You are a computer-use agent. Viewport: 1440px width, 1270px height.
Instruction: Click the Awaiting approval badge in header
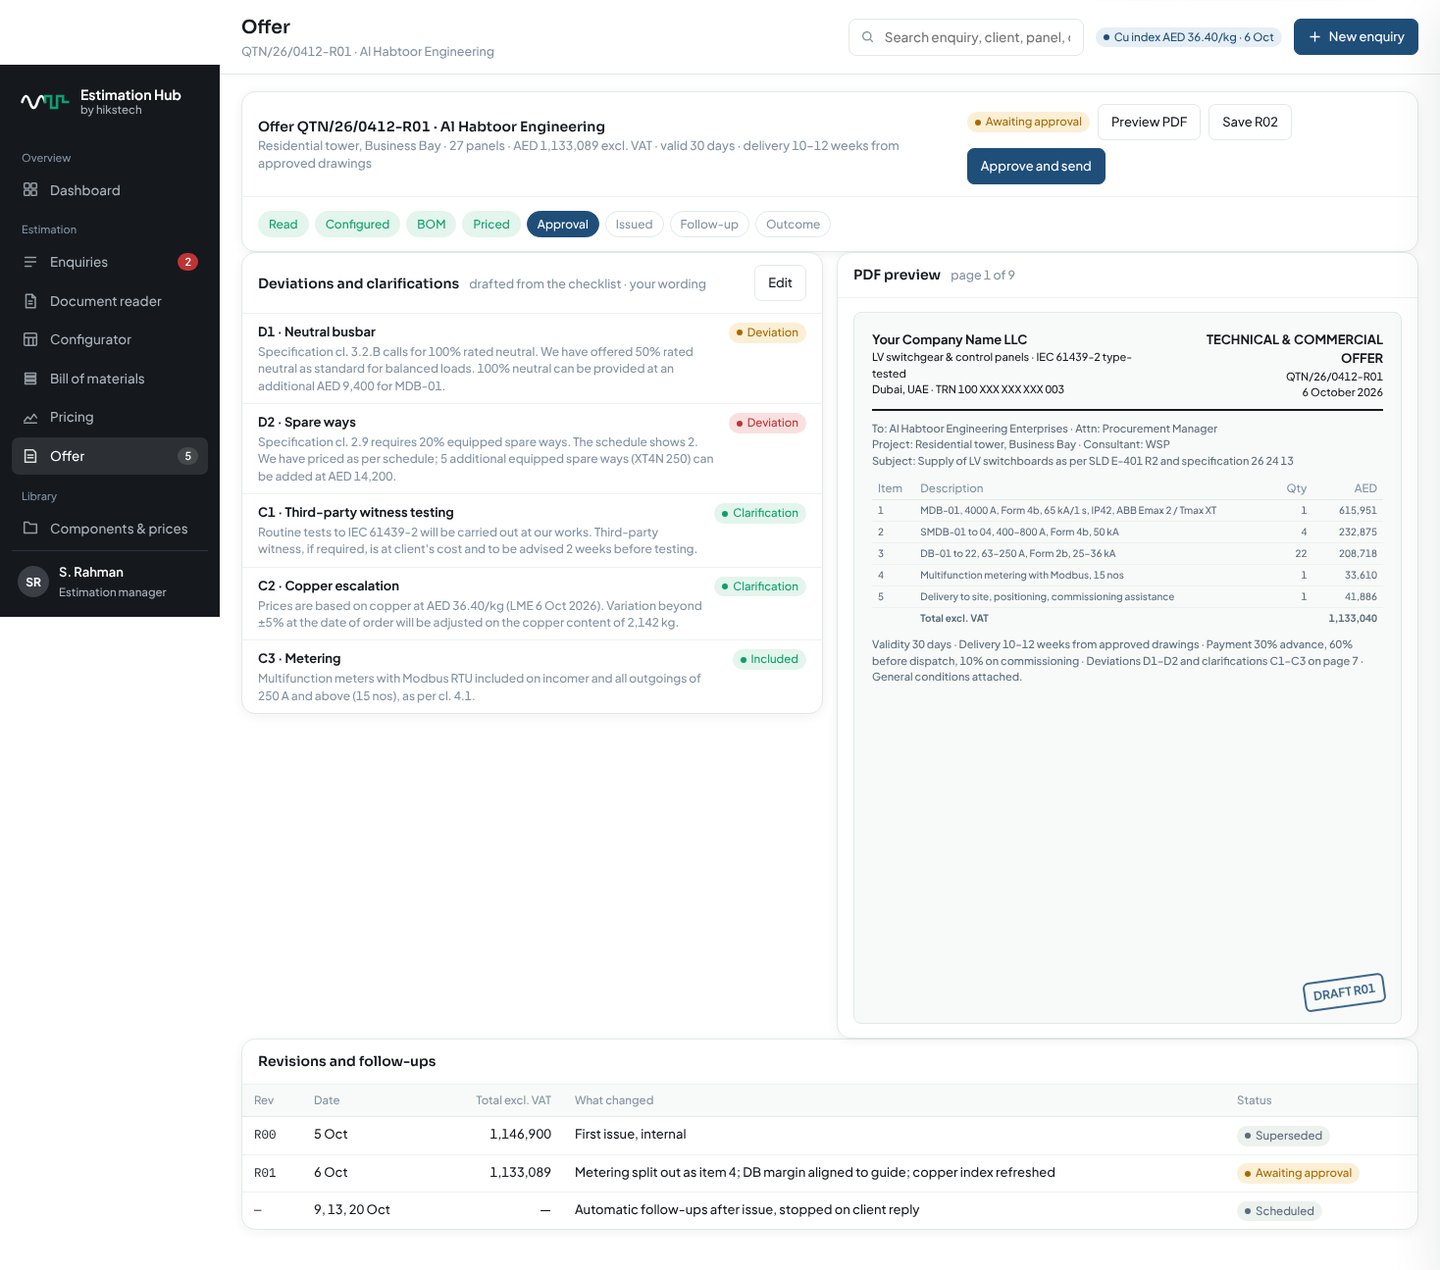click(x=1028, y=122)
